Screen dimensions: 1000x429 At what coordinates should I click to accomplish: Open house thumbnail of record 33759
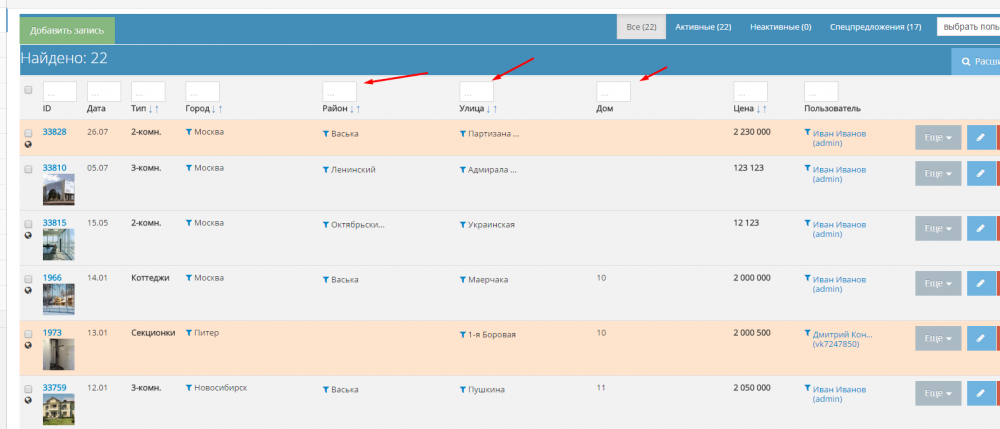(59, 409)
